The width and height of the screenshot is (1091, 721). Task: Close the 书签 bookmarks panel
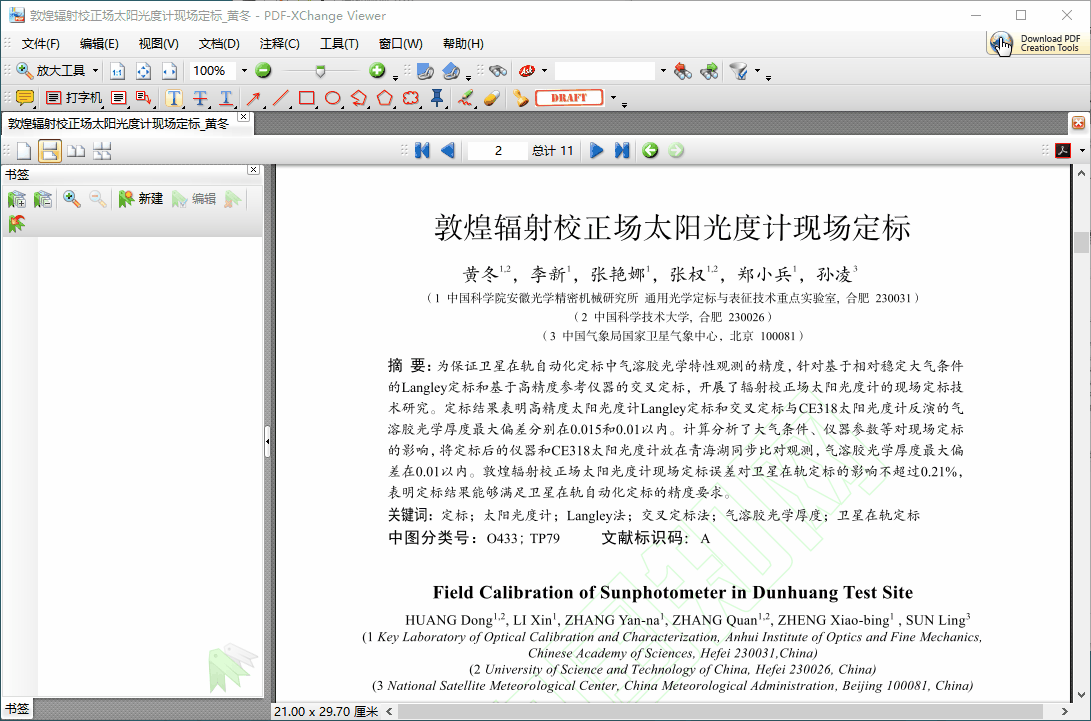253,170
